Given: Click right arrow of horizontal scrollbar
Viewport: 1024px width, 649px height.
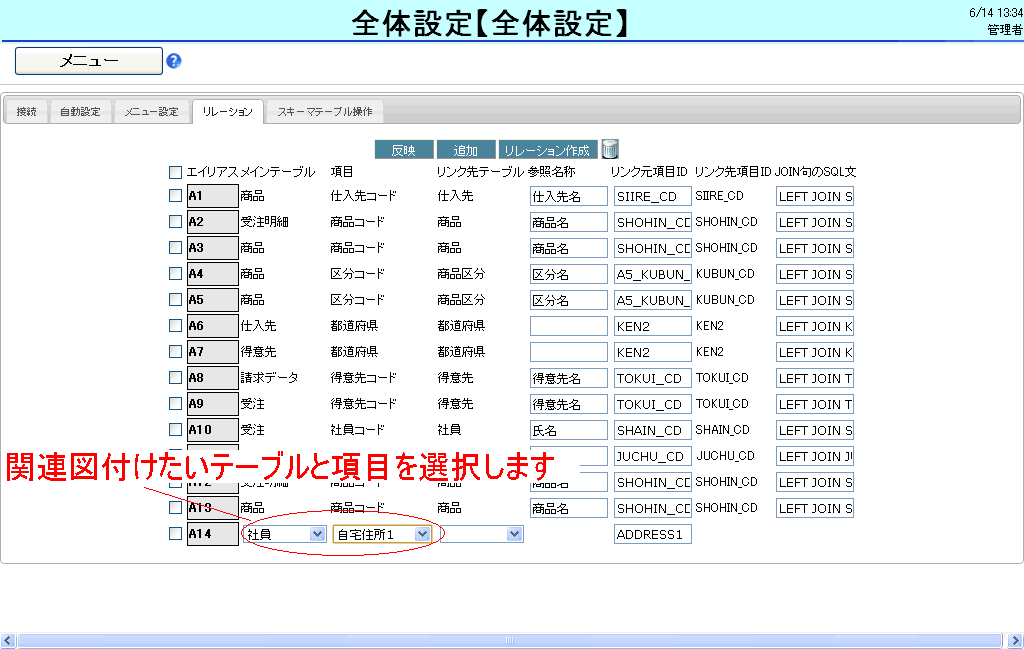Looking at the screenshot, I should click(x=1016, y=640).
